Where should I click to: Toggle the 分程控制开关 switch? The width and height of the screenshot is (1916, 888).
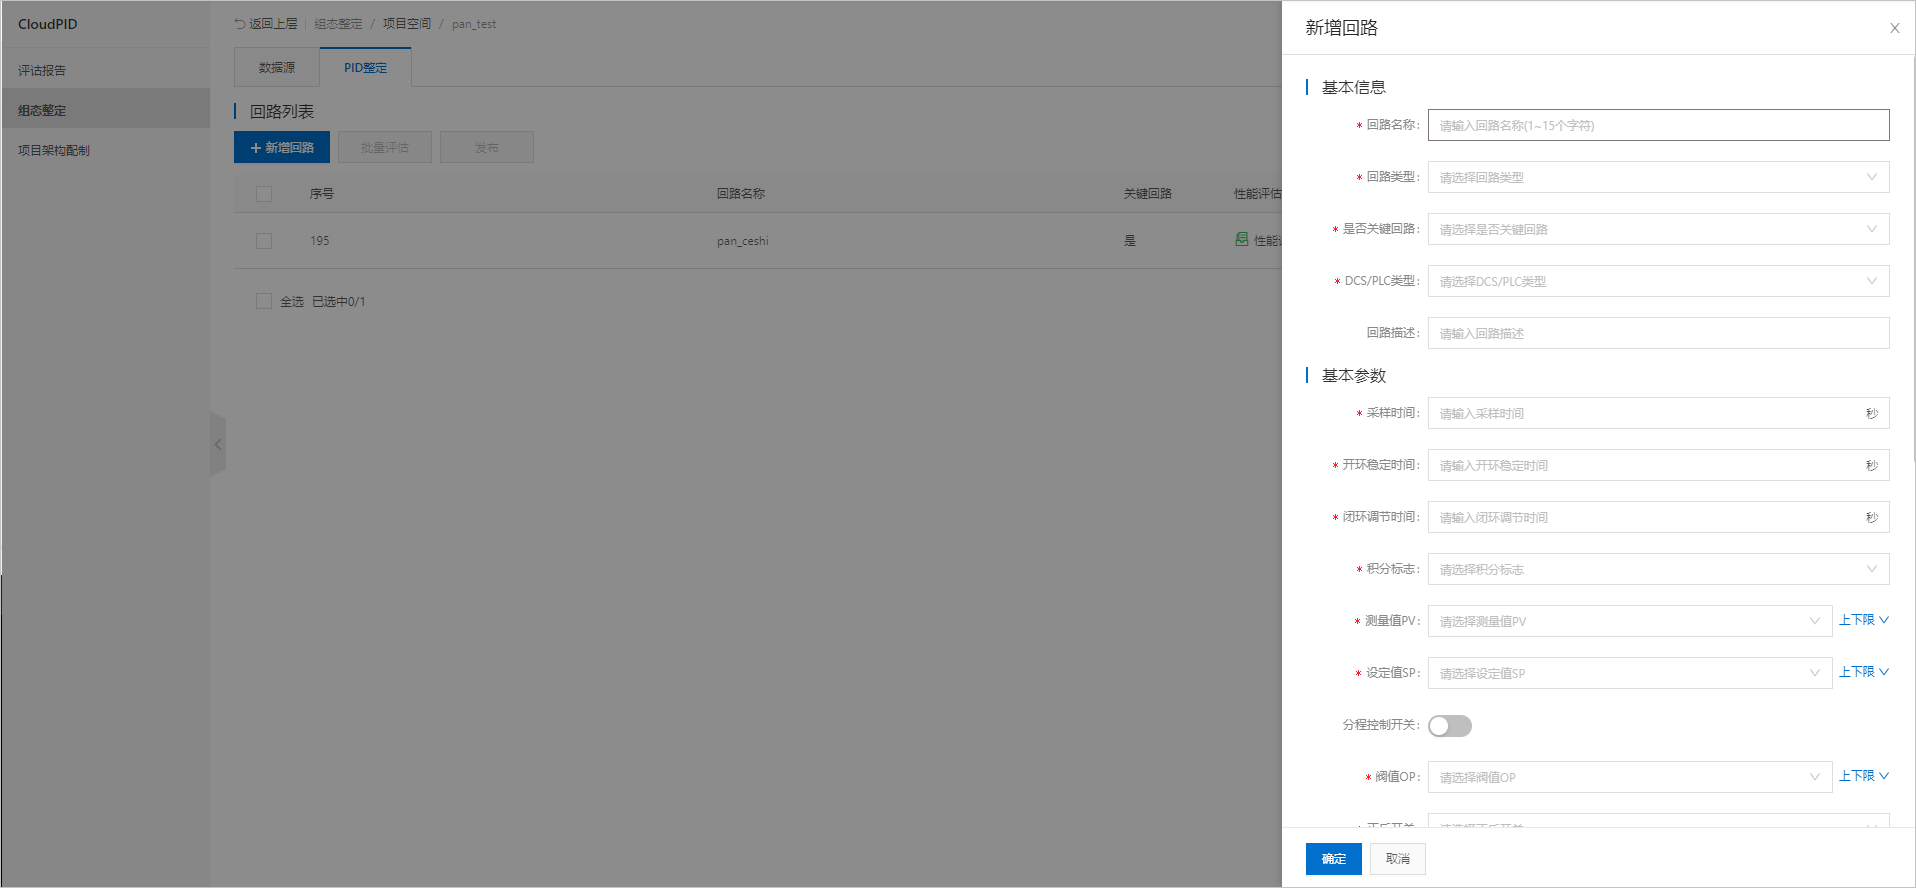point(1450,725)
